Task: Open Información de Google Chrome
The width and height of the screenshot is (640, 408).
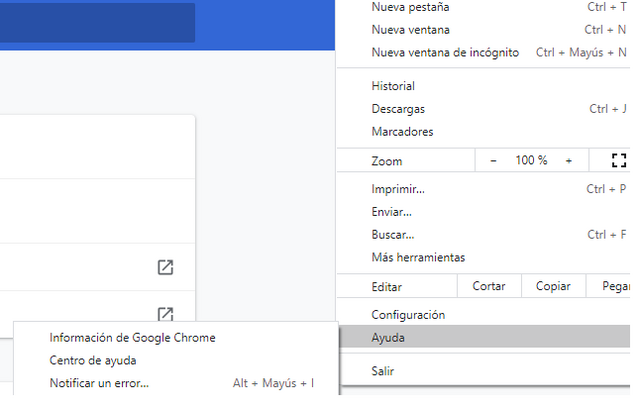Action: pos(176,338)
